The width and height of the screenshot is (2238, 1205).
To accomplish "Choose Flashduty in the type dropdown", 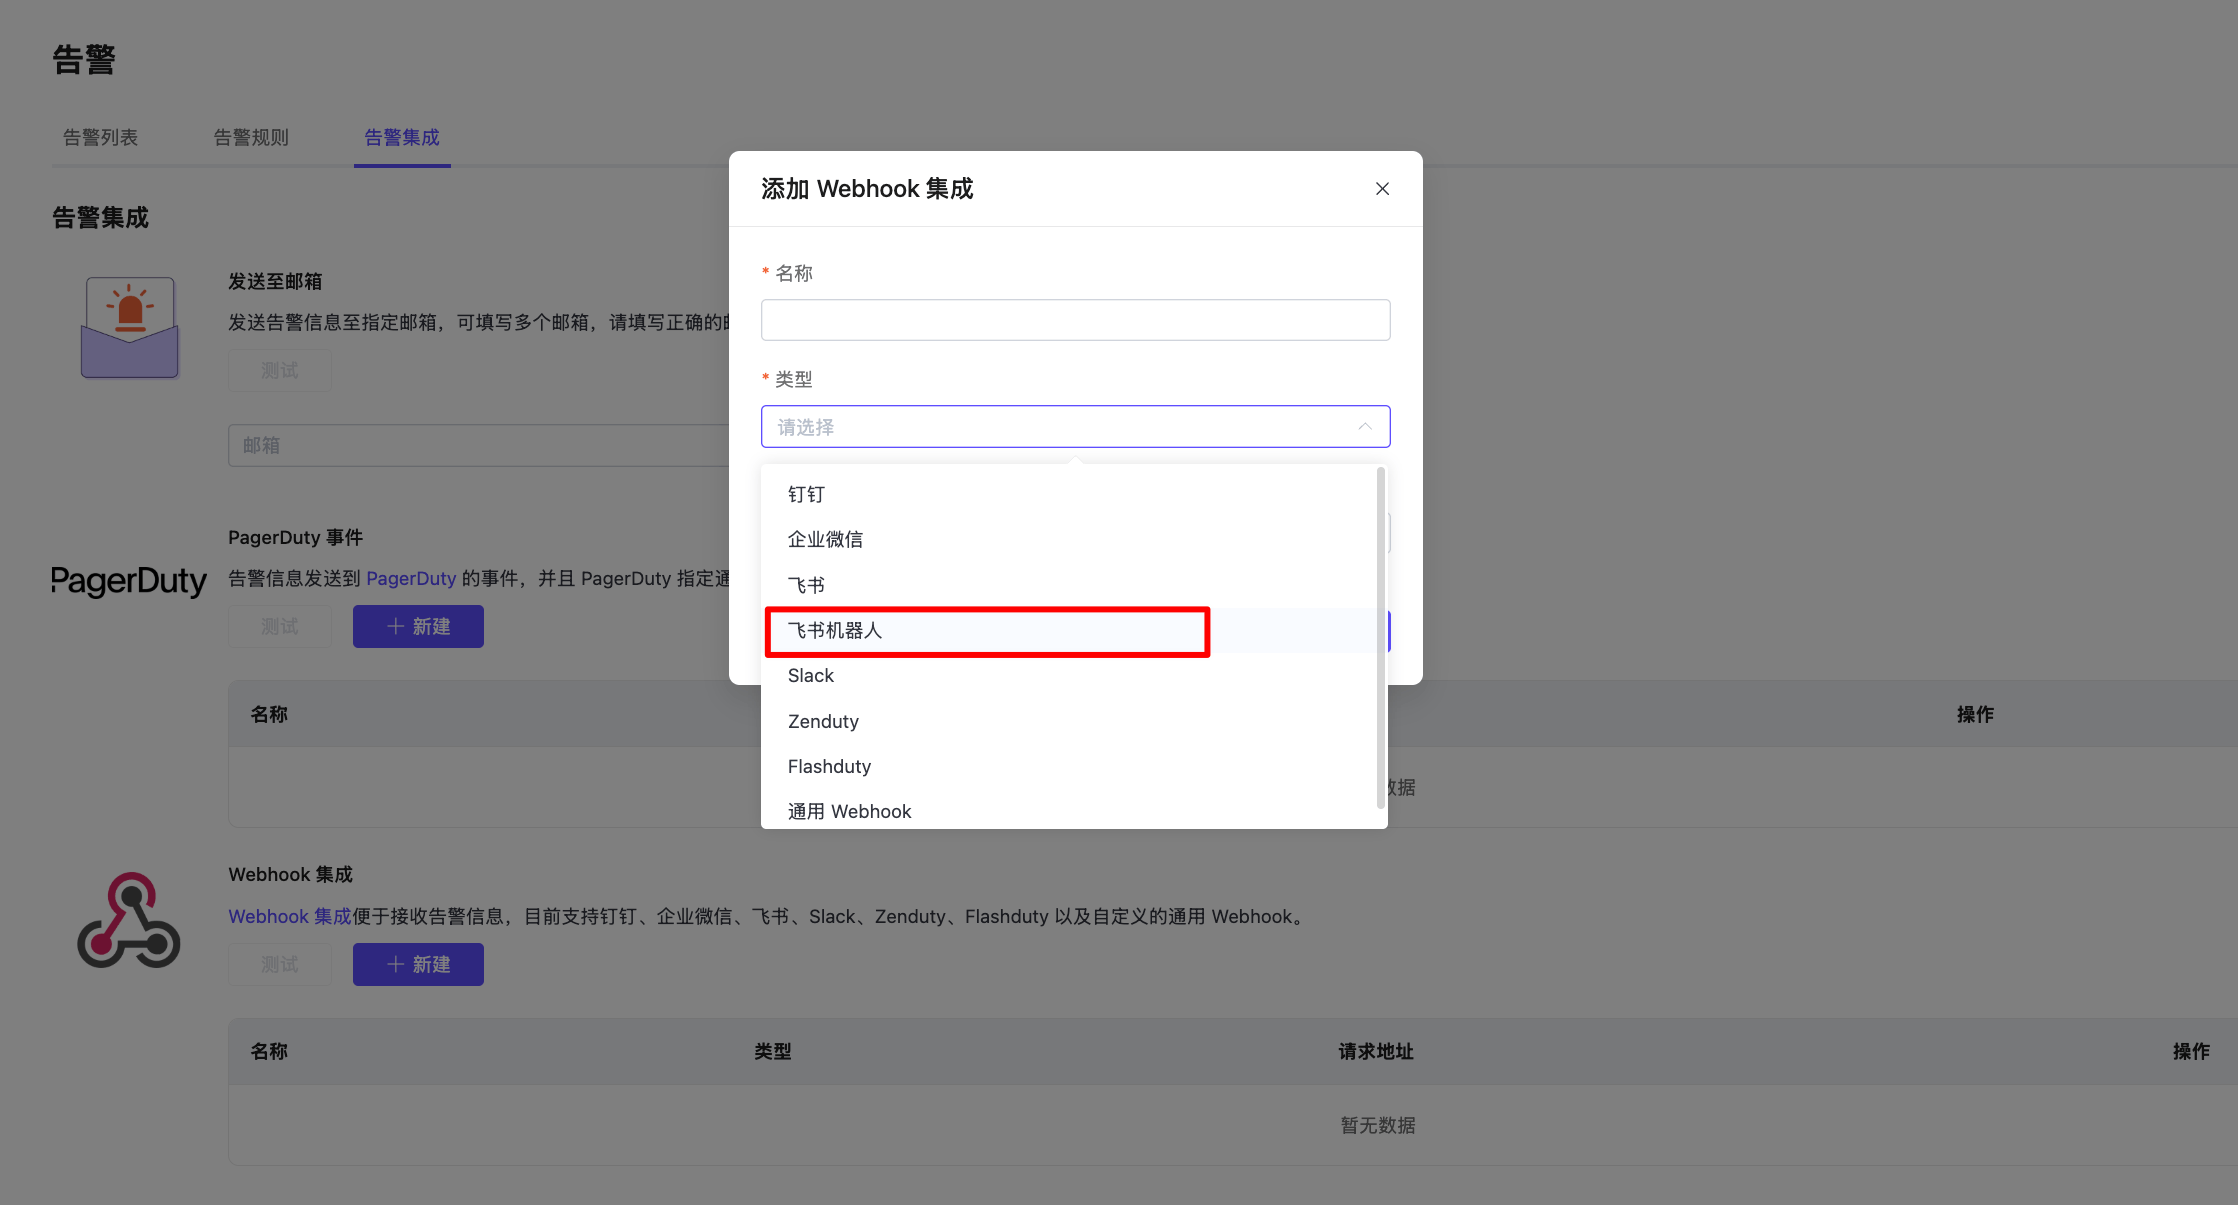I will [x=1068, y=766].
